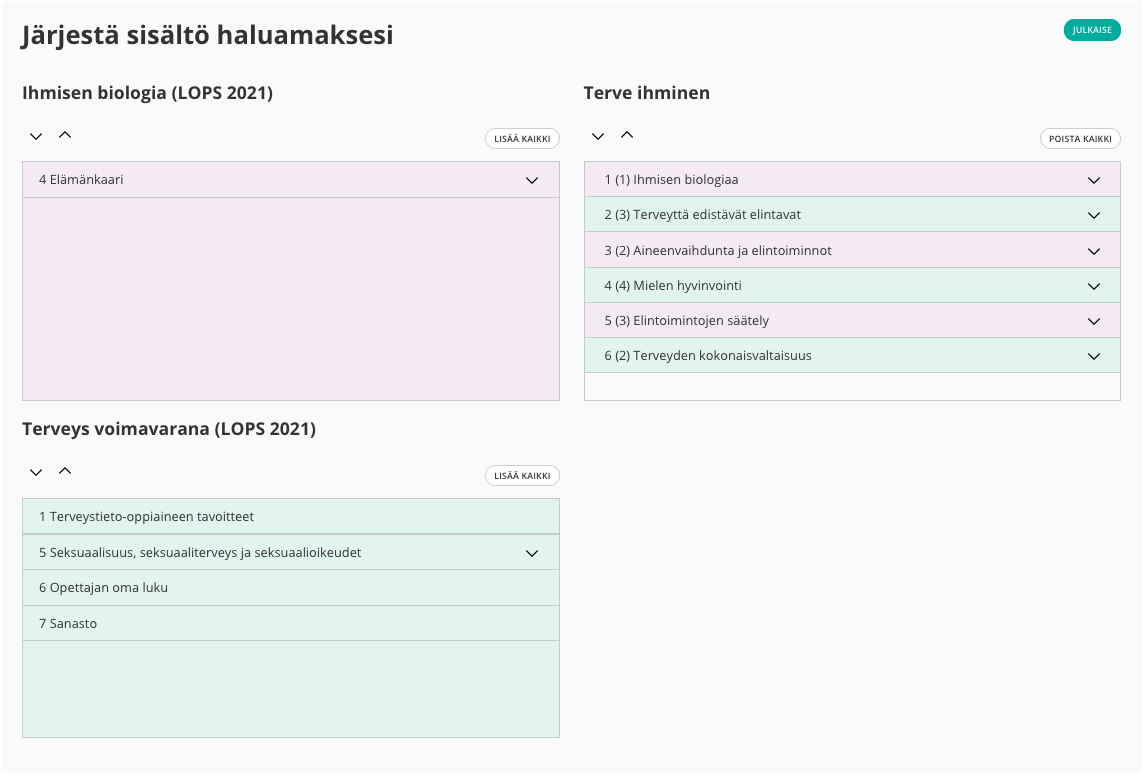Expand all chapters in Terveys voimavarana panel
Viewport: 1143px width, 775px height.
(x=36, y=472)
